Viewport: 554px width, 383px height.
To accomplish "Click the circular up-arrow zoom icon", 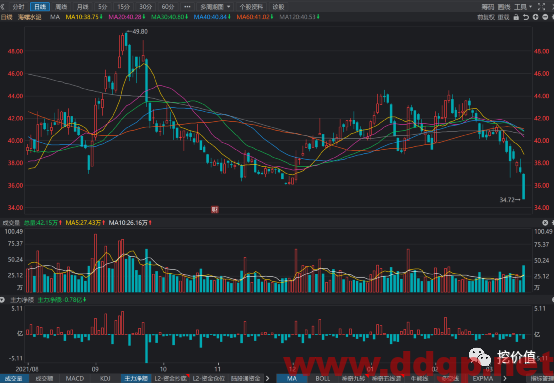I will click(536, 17).
